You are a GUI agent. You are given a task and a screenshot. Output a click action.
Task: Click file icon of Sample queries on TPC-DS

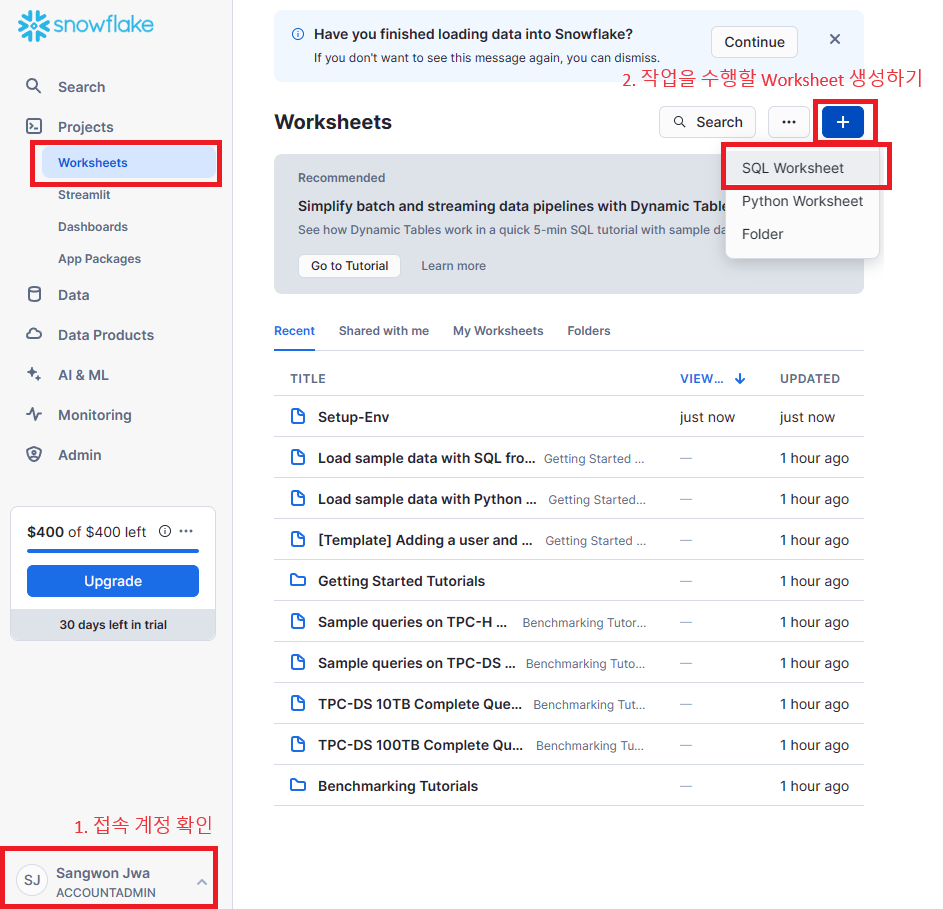[x=298, y=662]
